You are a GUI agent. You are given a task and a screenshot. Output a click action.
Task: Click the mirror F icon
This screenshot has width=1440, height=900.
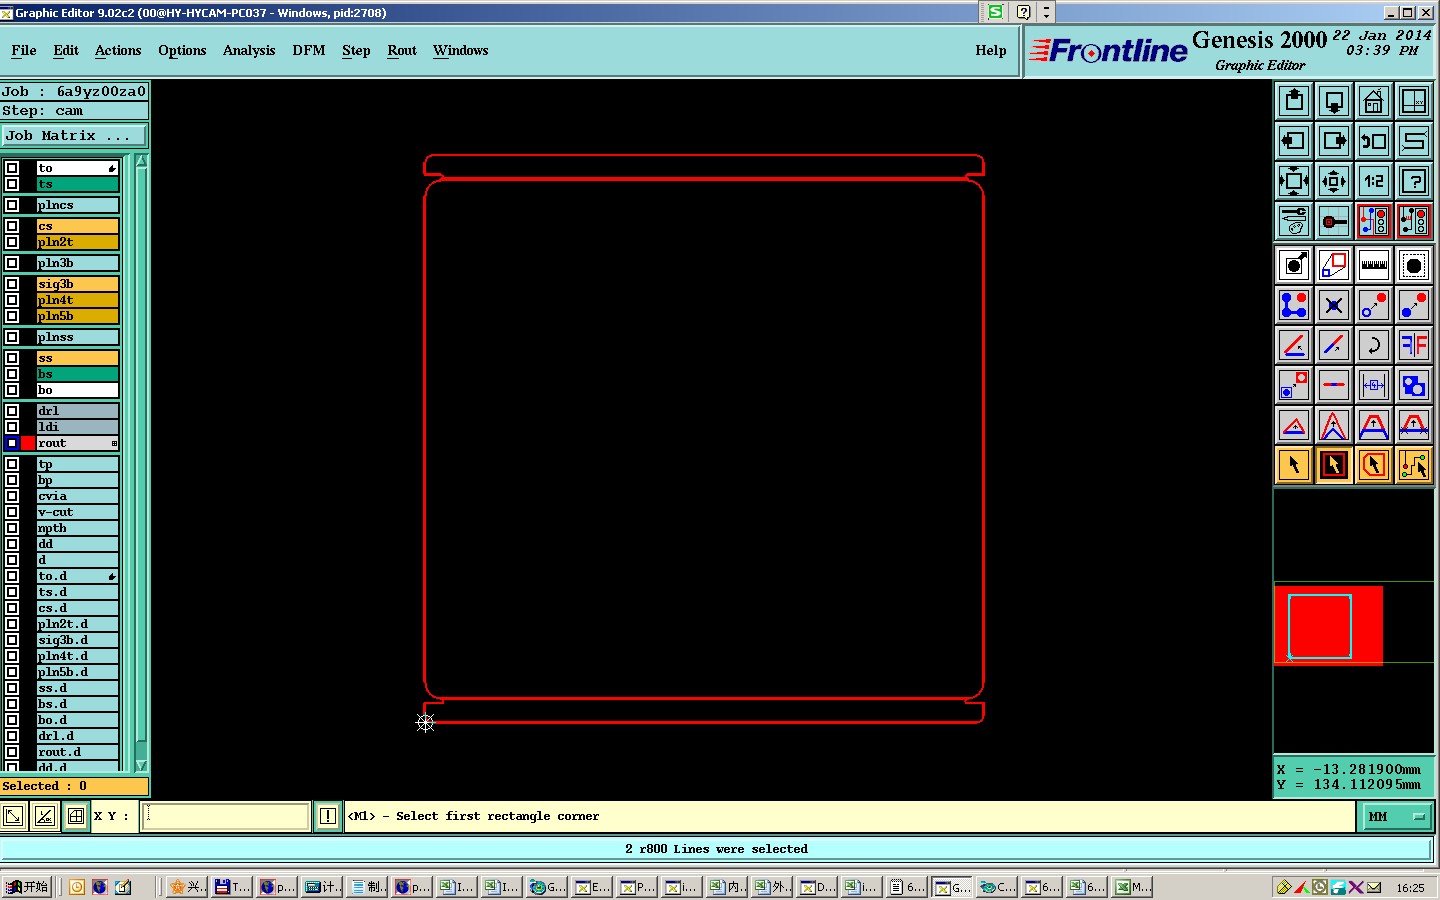point(1414,345)
